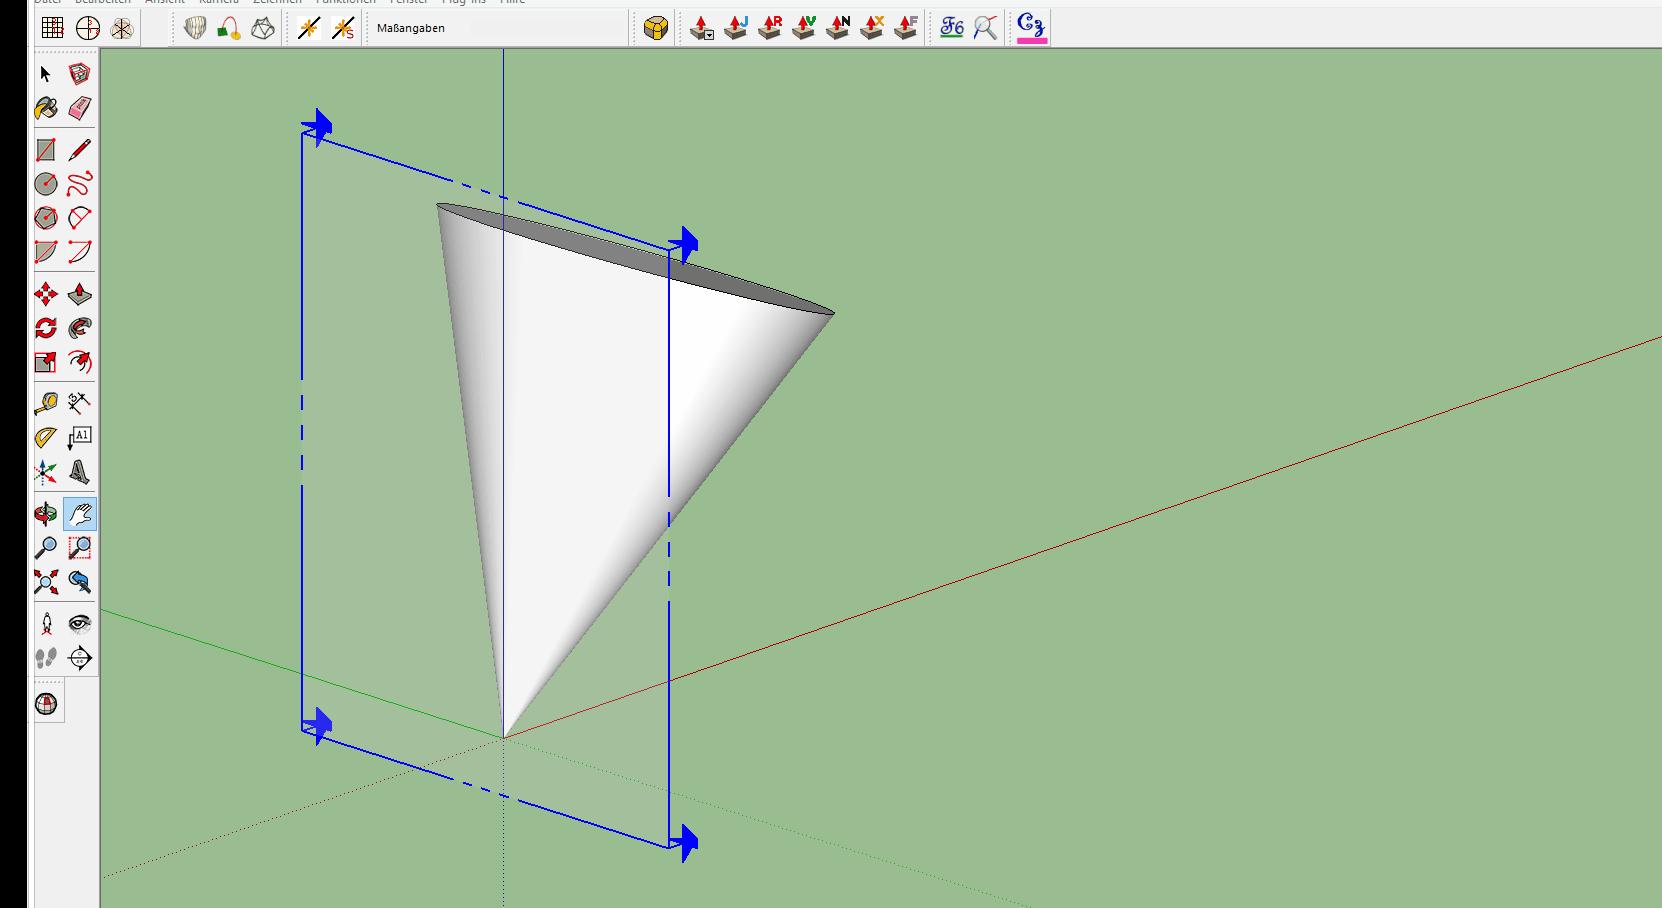
Task: Choose the Eraser tool
Action: tap(80, 108)
